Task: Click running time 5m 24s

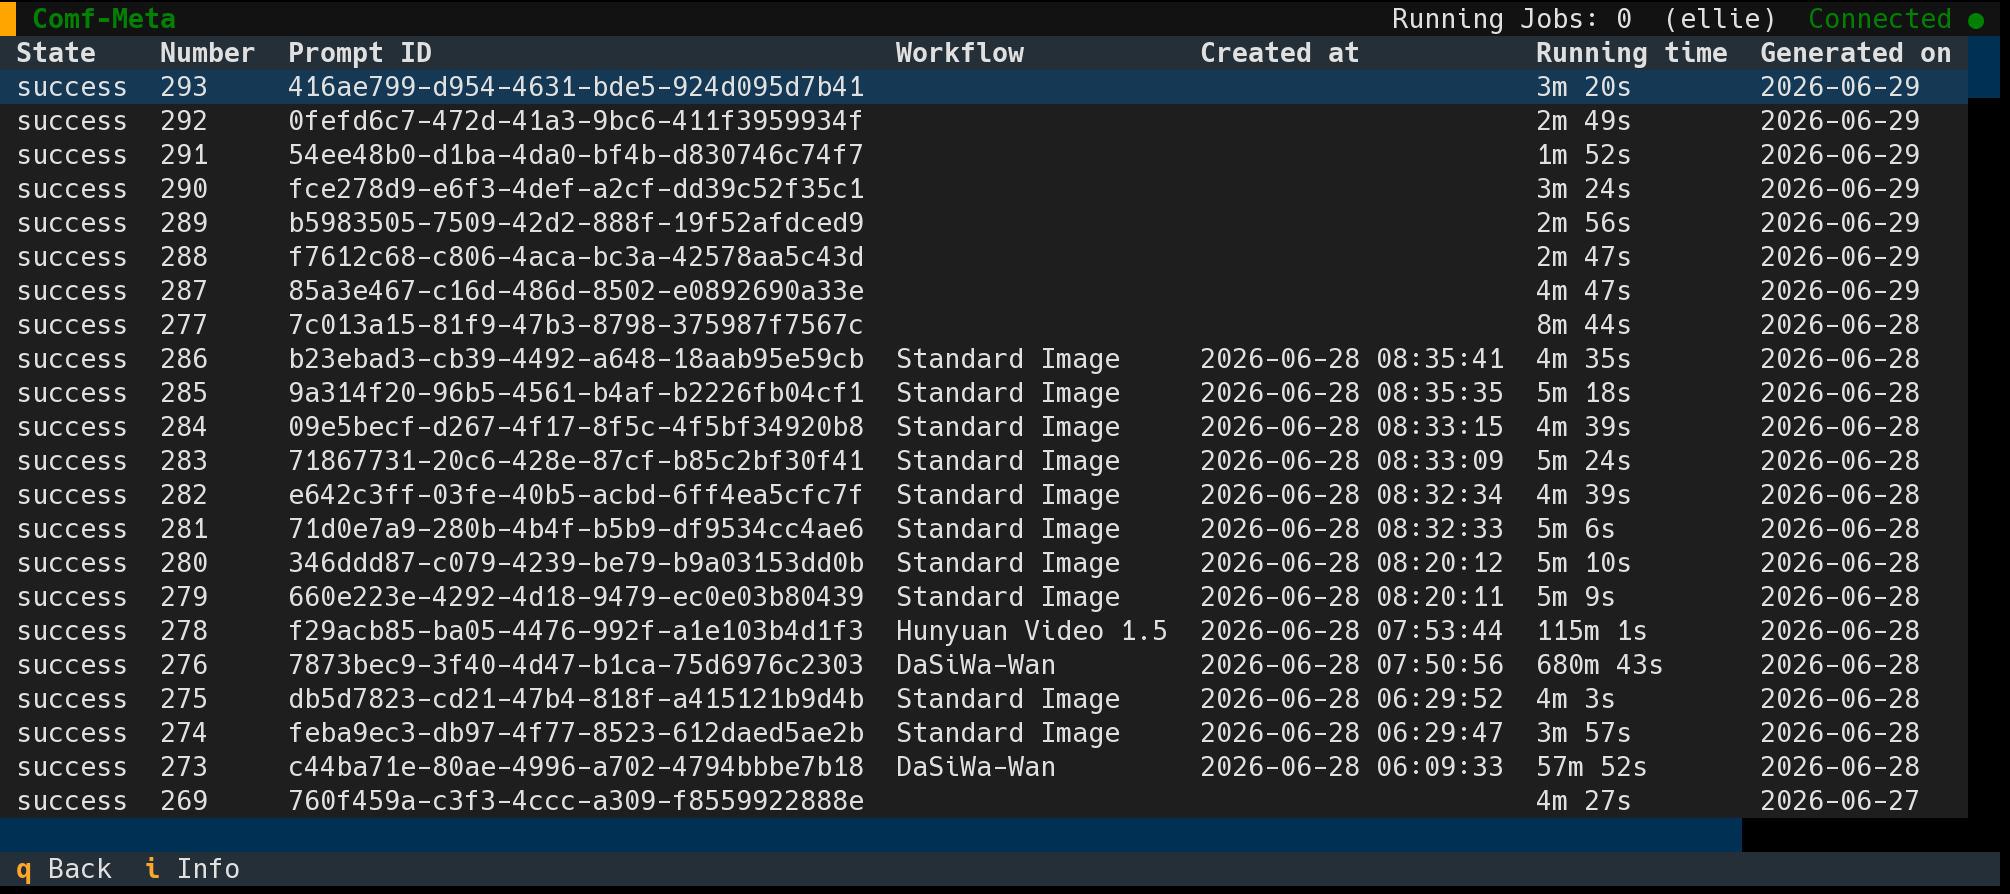Action: [1584, 461]
